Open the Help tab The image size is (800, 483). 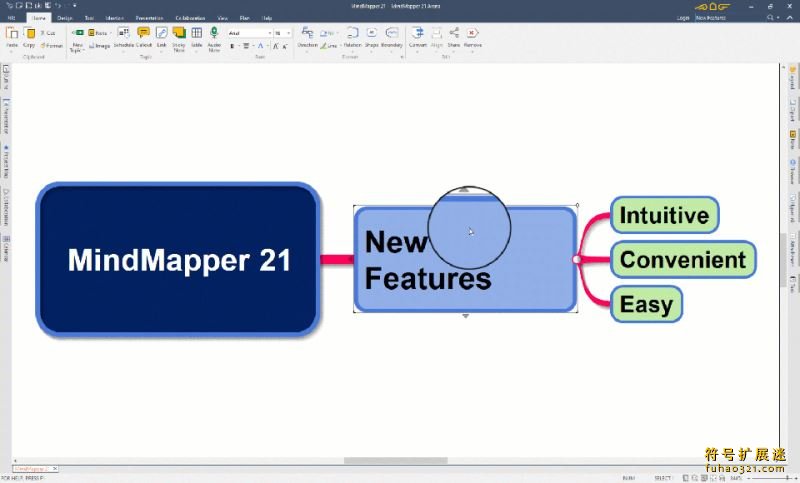click(x=267, y=18)
